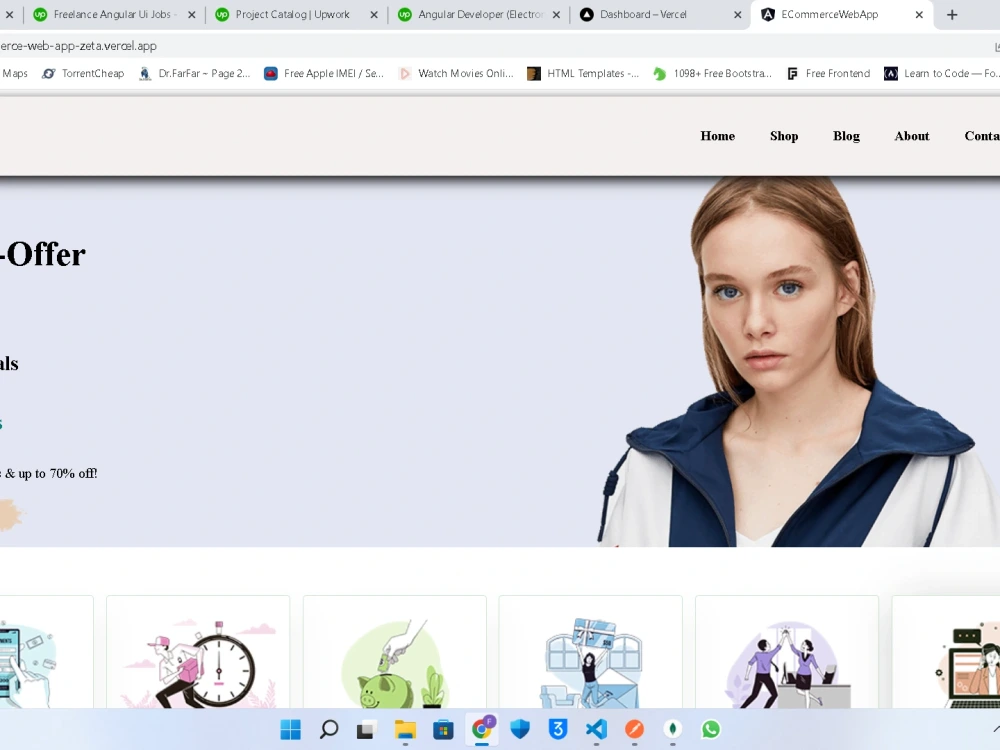This screenshot has width=1000, height=750.
Task: Click the hero text '& up to 70% off!'
Action: point(51,474)
